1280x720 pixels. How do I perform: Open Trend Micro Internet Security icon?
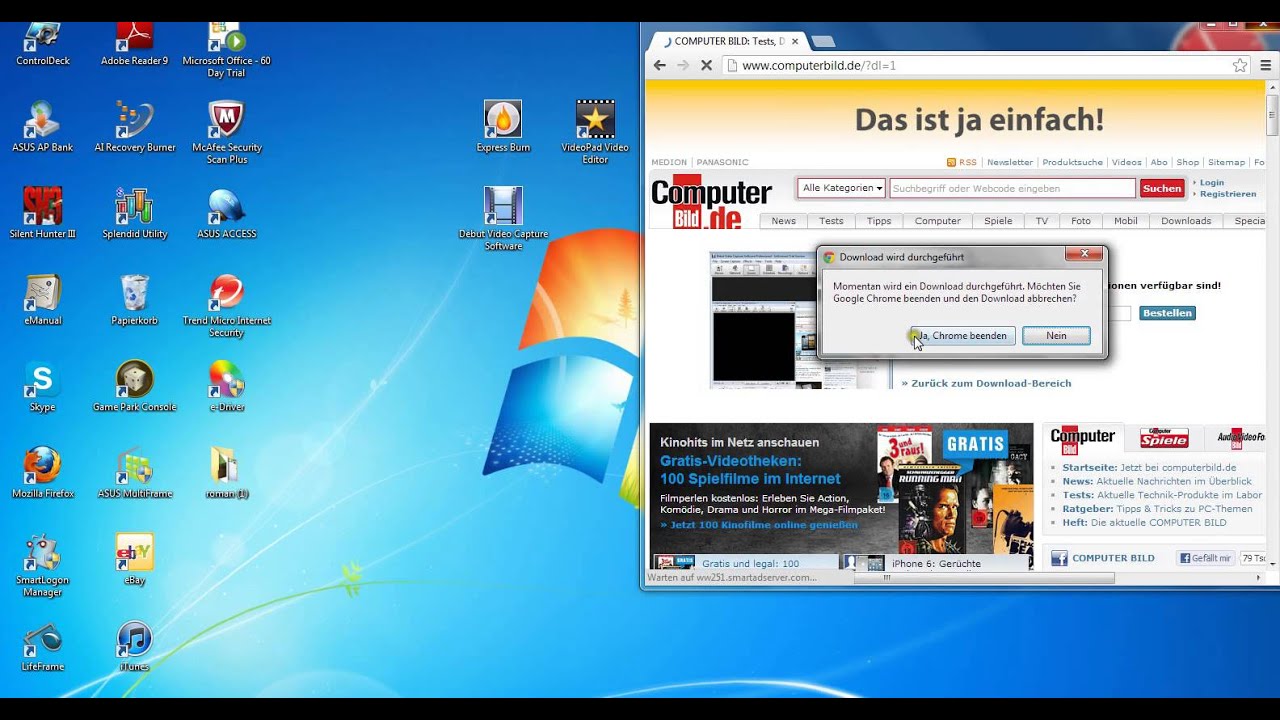(x=226, y=306)
